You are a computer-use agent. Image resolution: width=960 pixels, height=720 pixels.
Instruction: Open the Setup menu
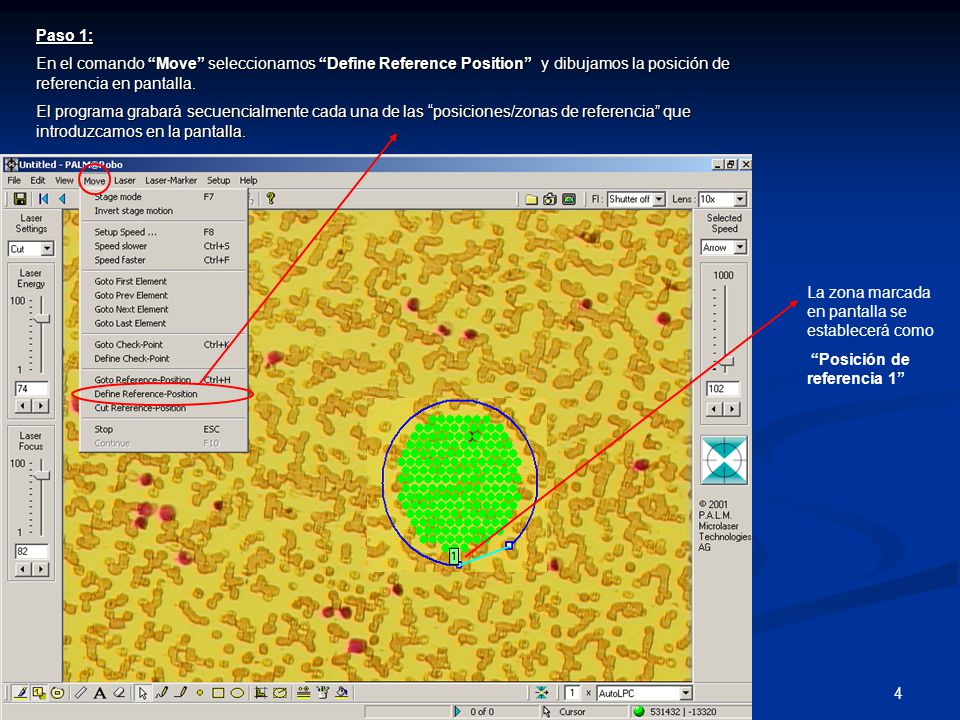(x=218, y=180)
